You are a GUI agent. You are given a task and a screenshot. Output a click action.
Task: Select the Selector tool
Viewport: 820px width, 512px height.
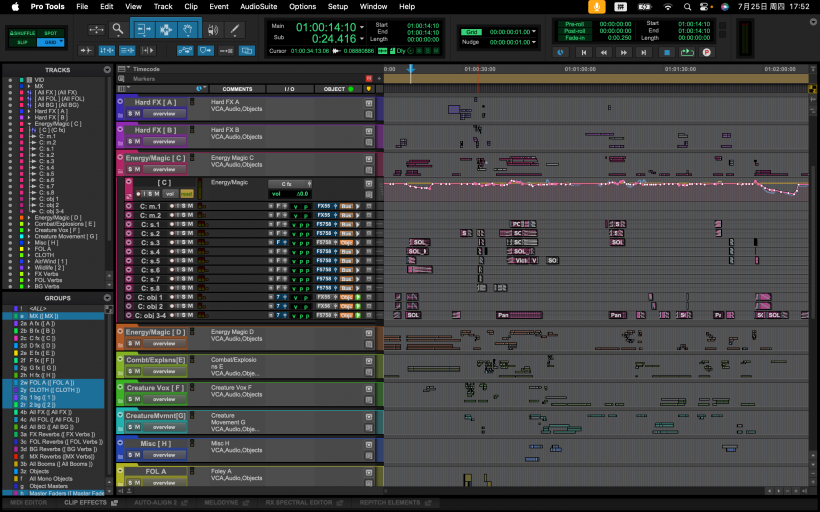166,30
